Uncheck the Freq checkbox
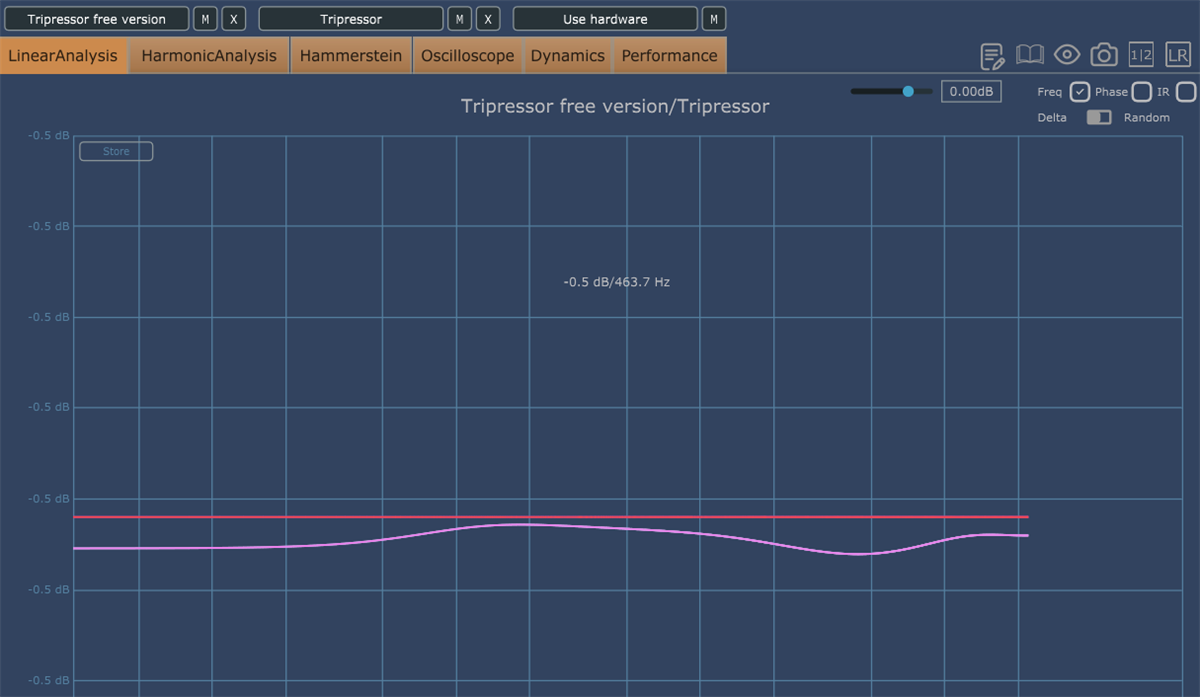 (1080, 92)
